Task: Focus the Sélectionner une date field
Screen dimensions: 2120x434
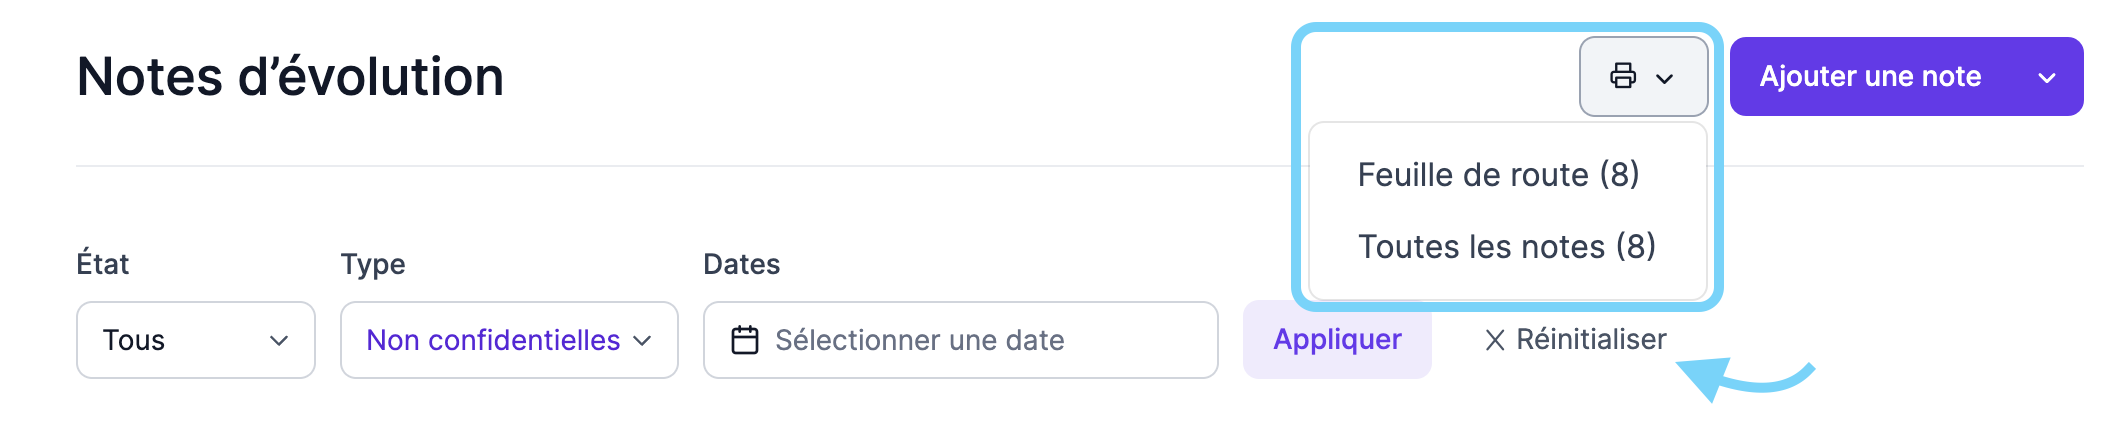Action: [960, 340]
